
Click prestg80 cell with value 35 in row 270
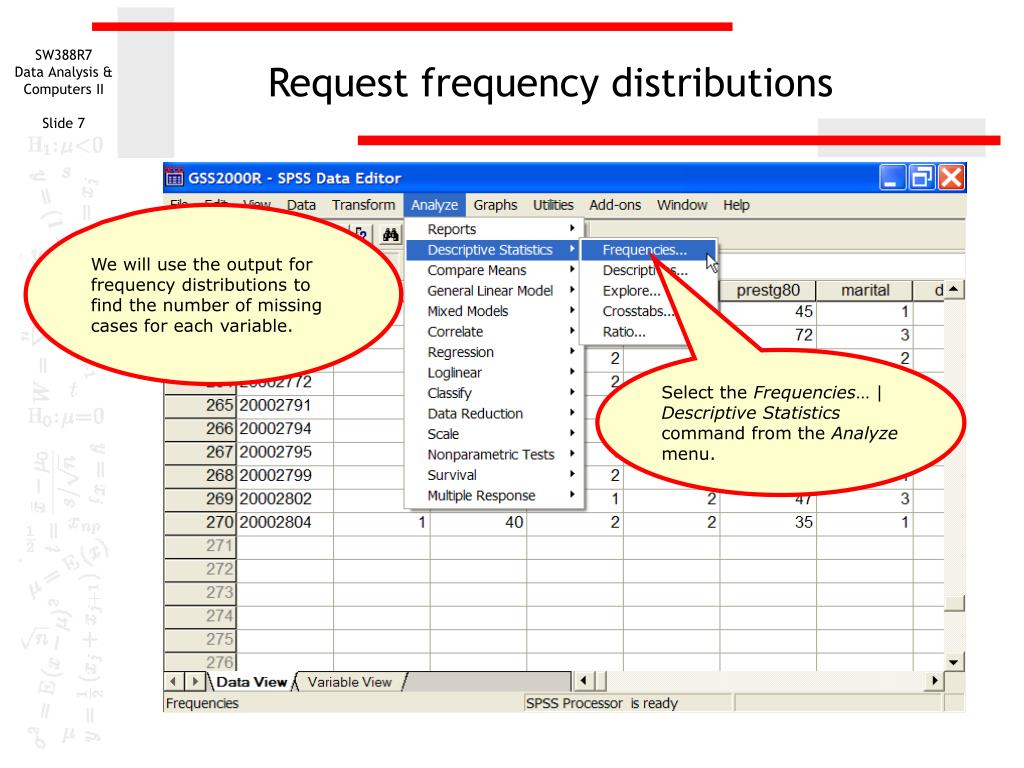pos(768,522)
